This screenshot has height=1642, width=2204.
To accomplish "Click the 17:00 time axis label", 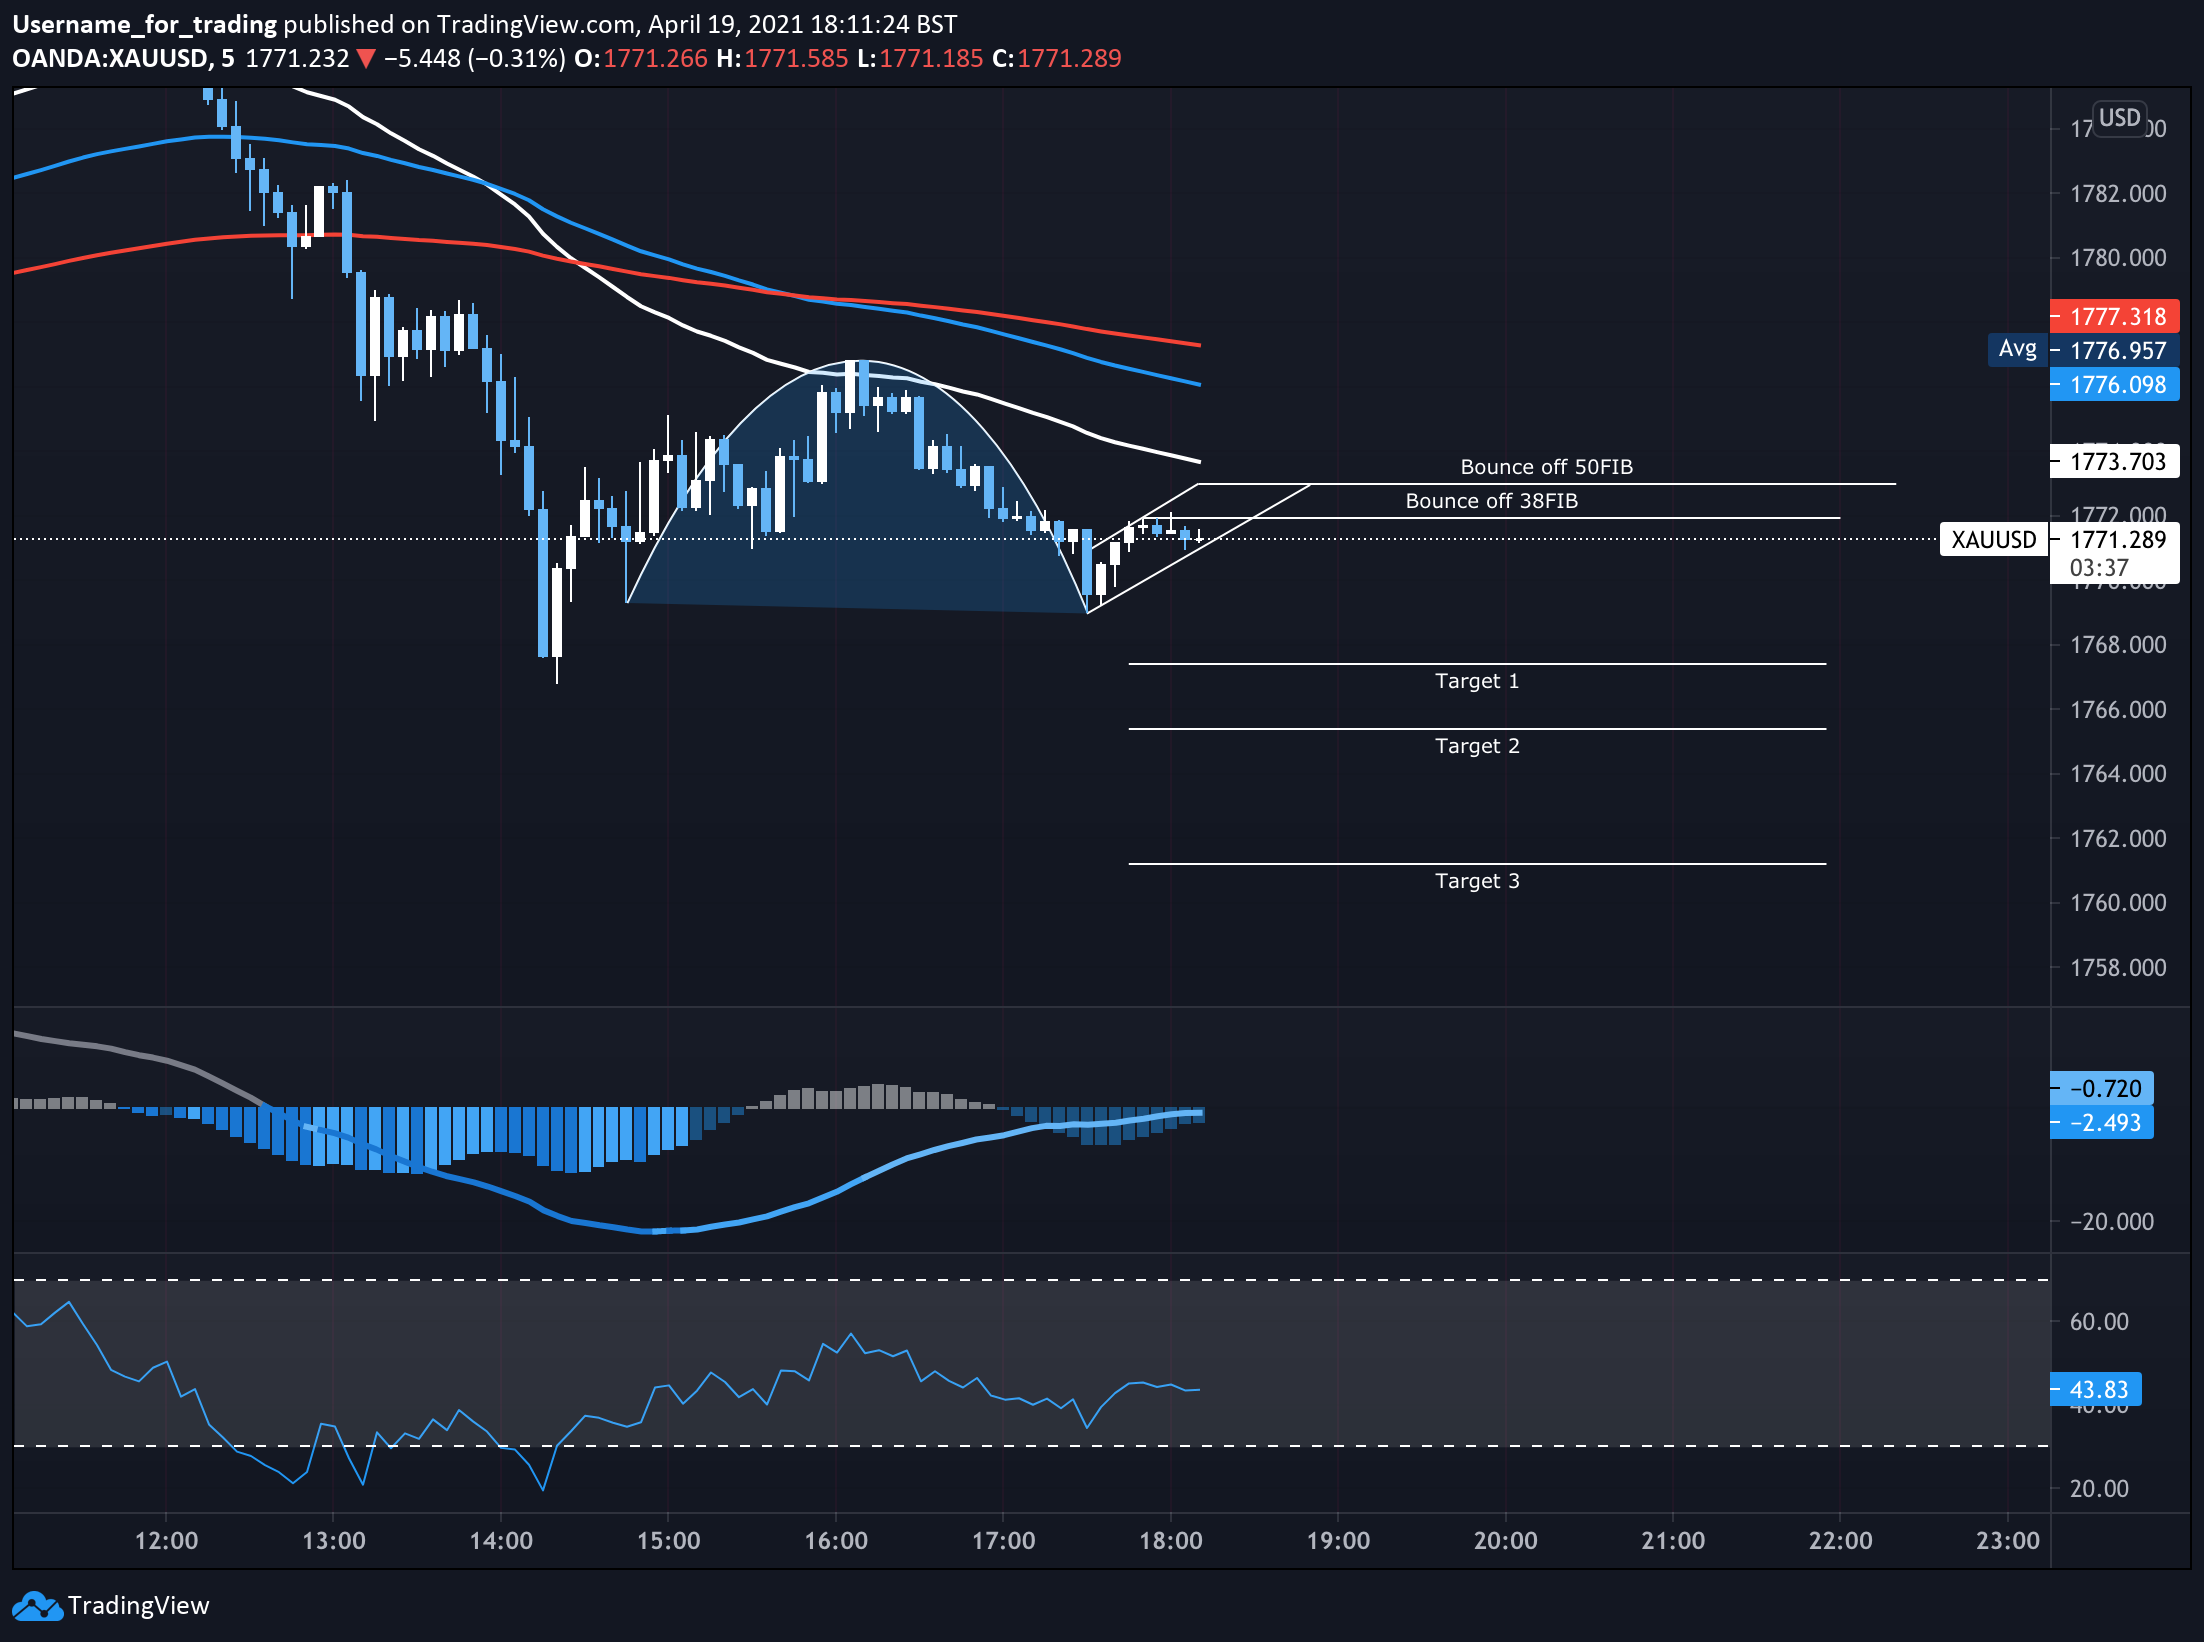I will point(1004,1540).
